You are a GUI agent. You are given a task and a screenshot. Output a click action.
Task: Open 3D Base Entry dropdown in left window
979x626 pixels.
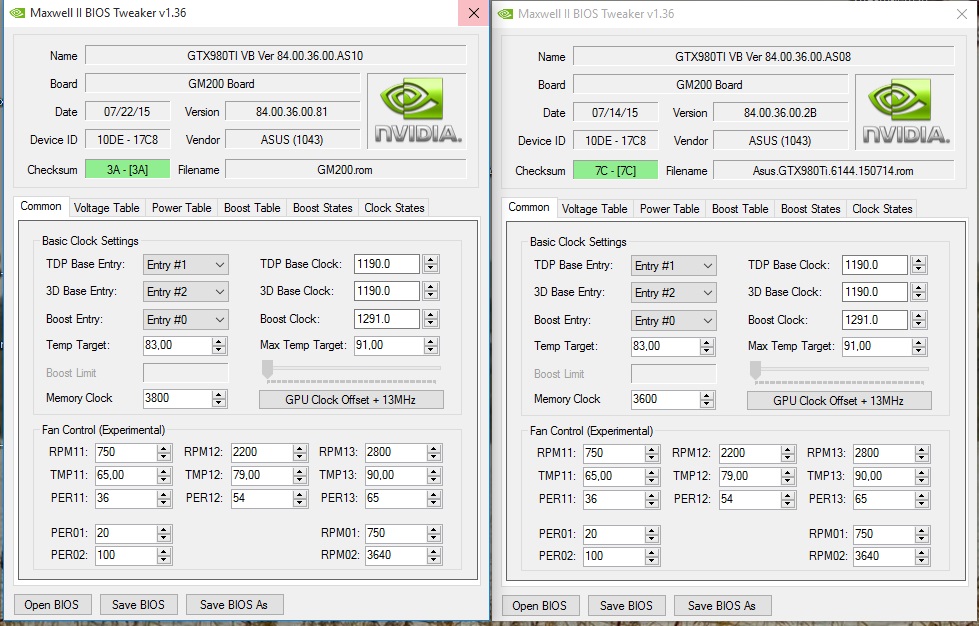click(x=185, y=291)
